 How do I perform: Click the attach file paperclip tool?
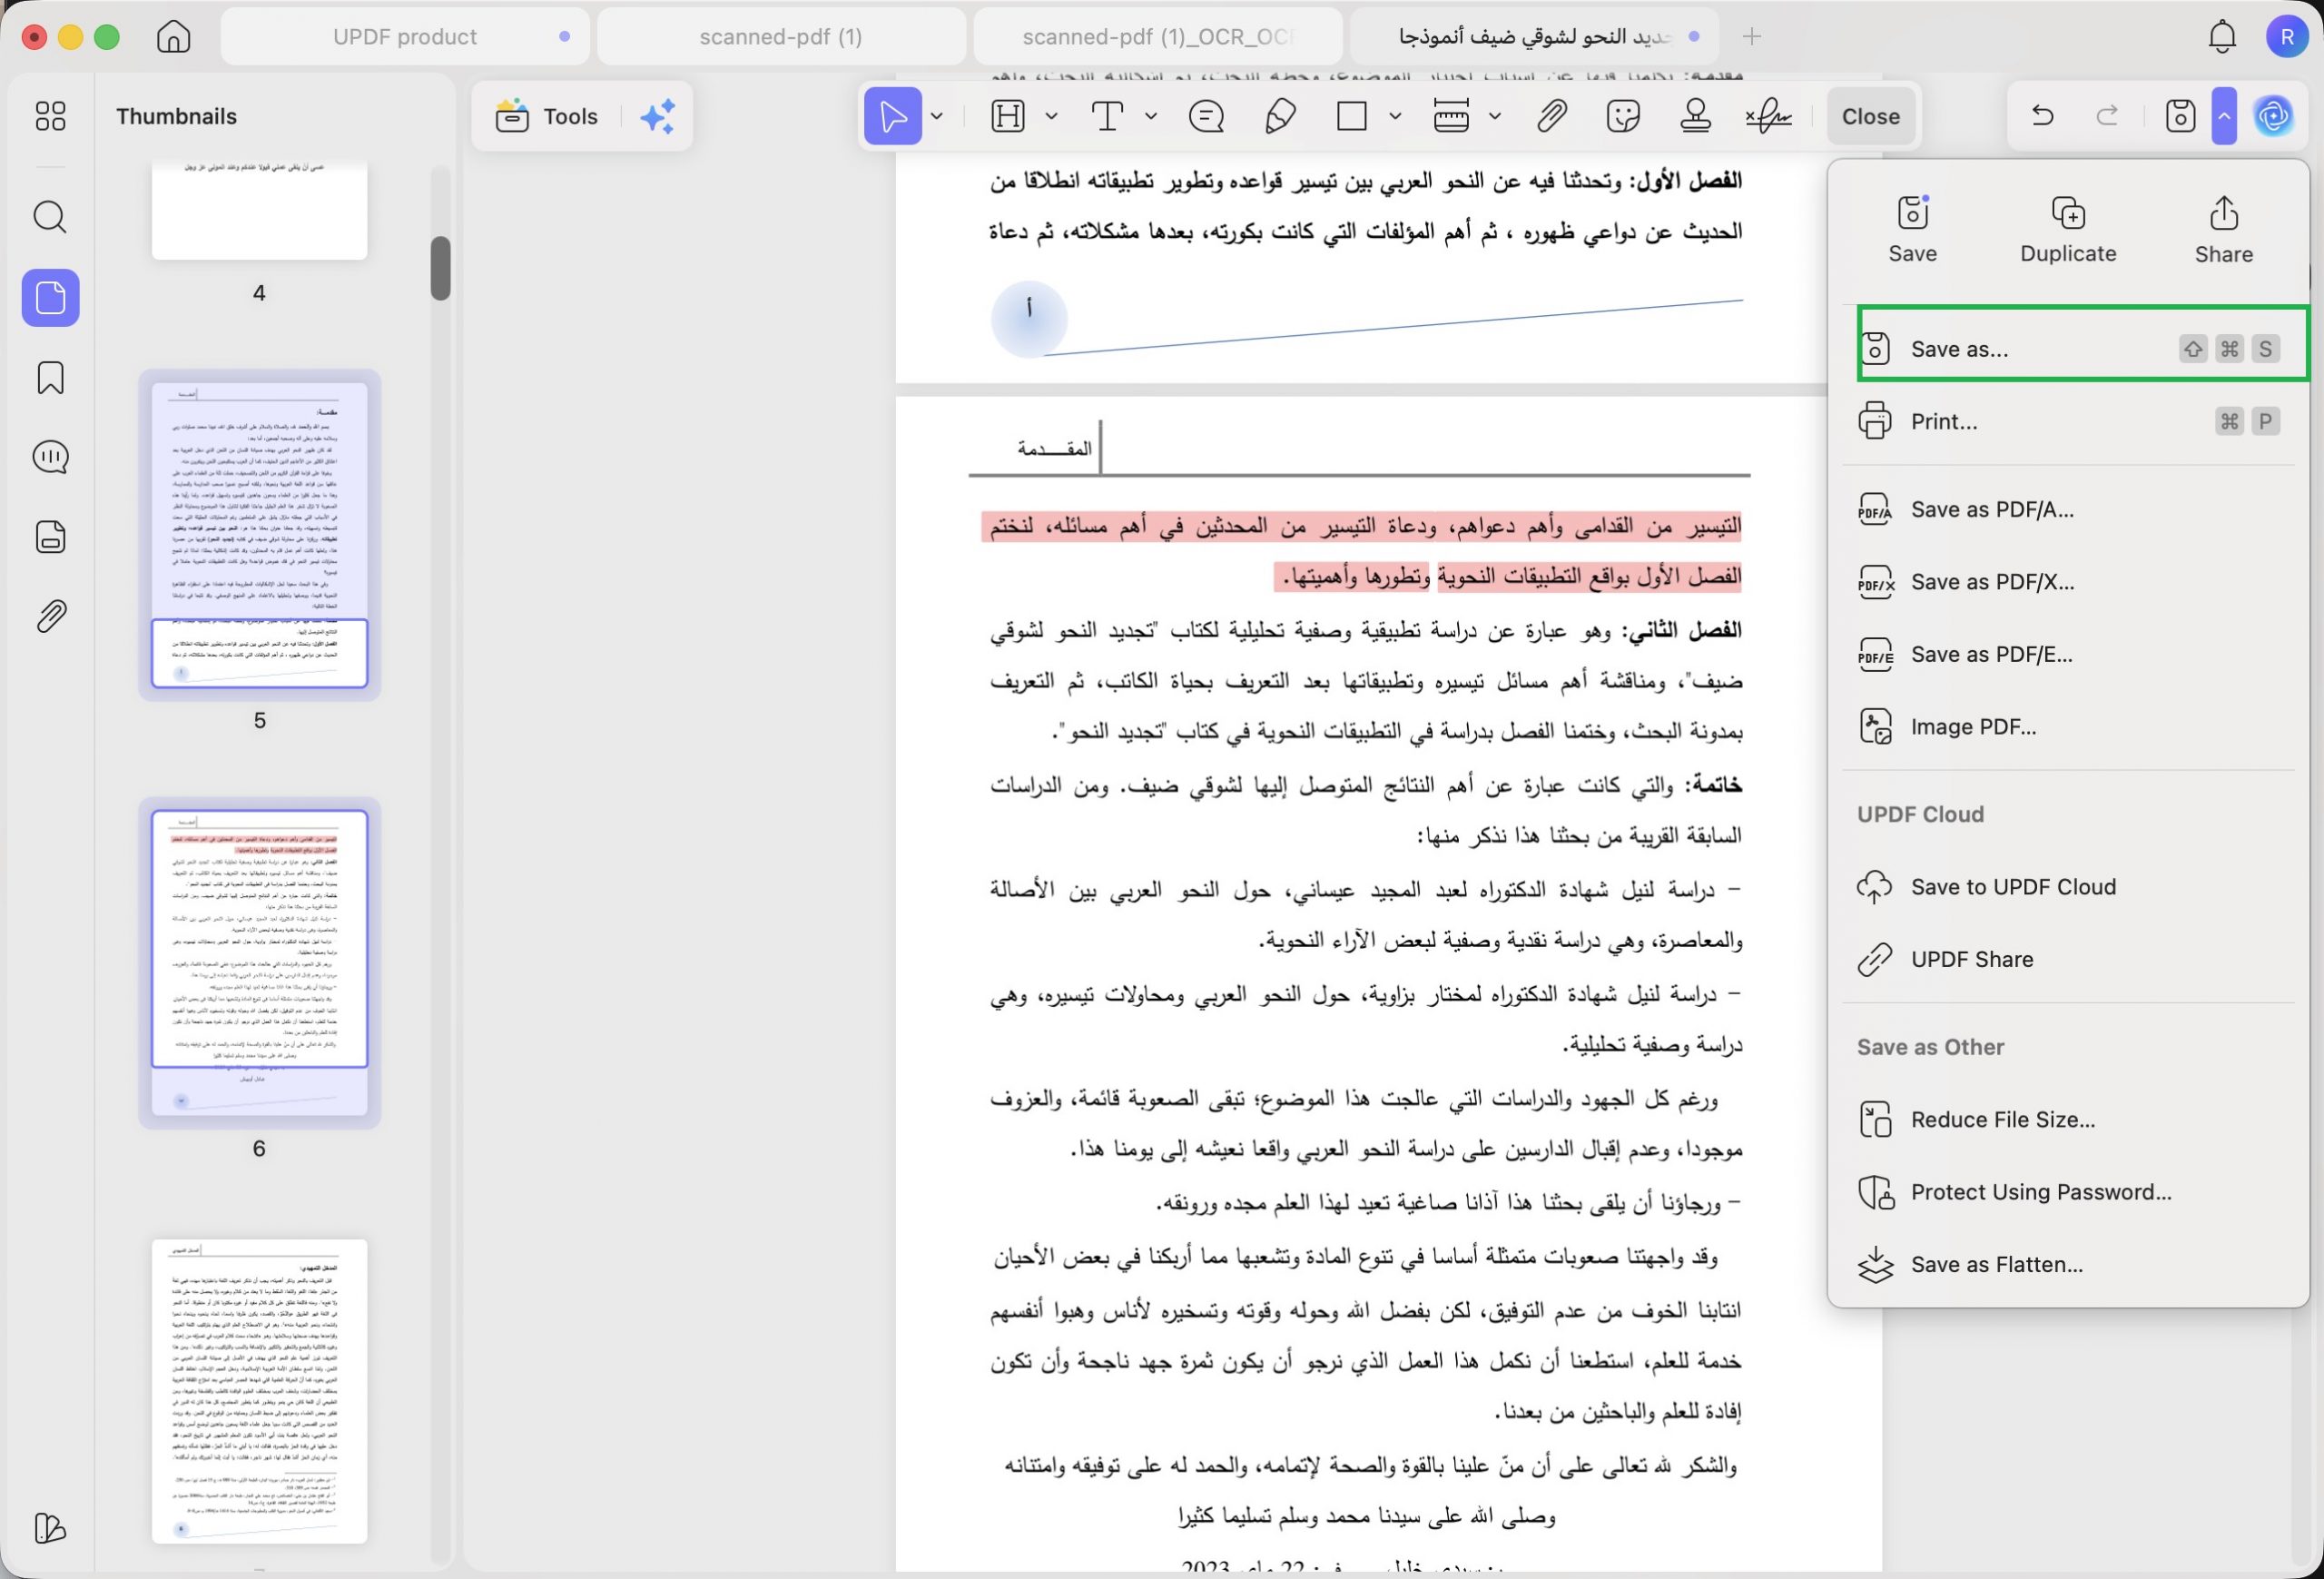pyautogui.click(x=1551, y=116)
